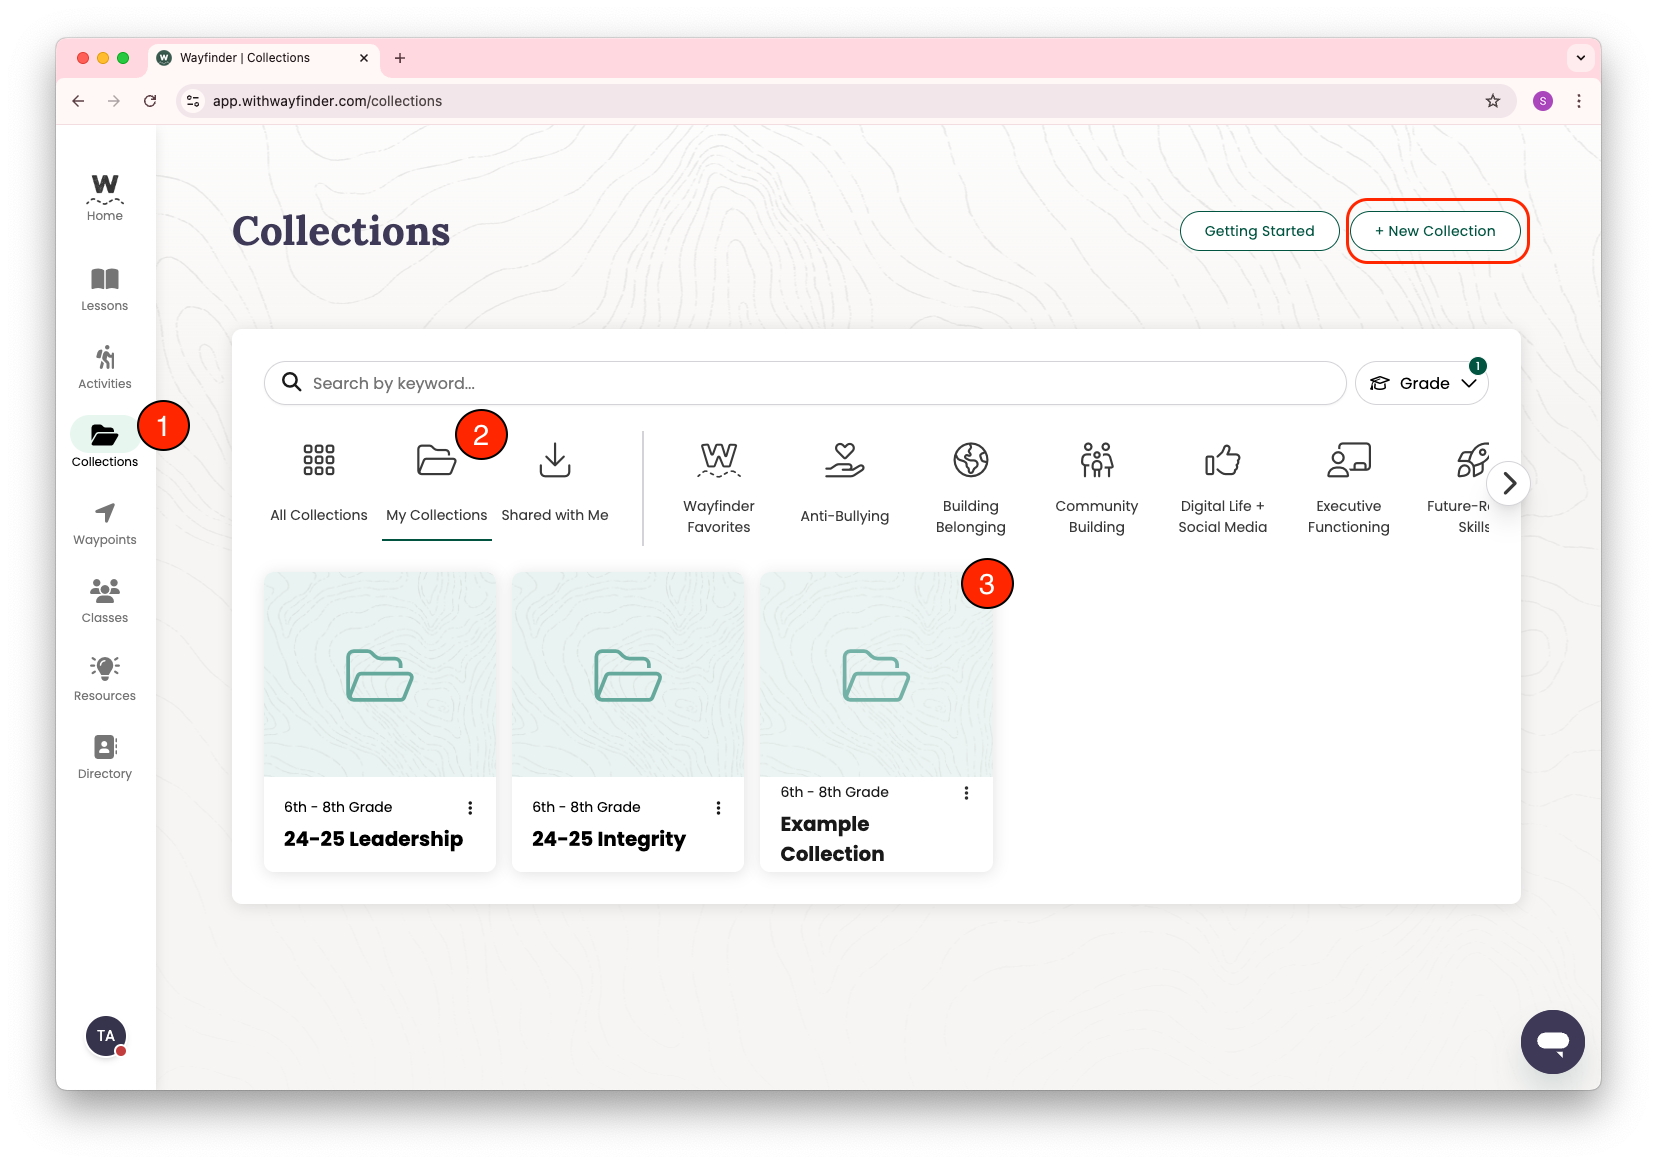Go back in browser history
Viewport: 1657px width, 1164px height.
[x=78, y=101]
